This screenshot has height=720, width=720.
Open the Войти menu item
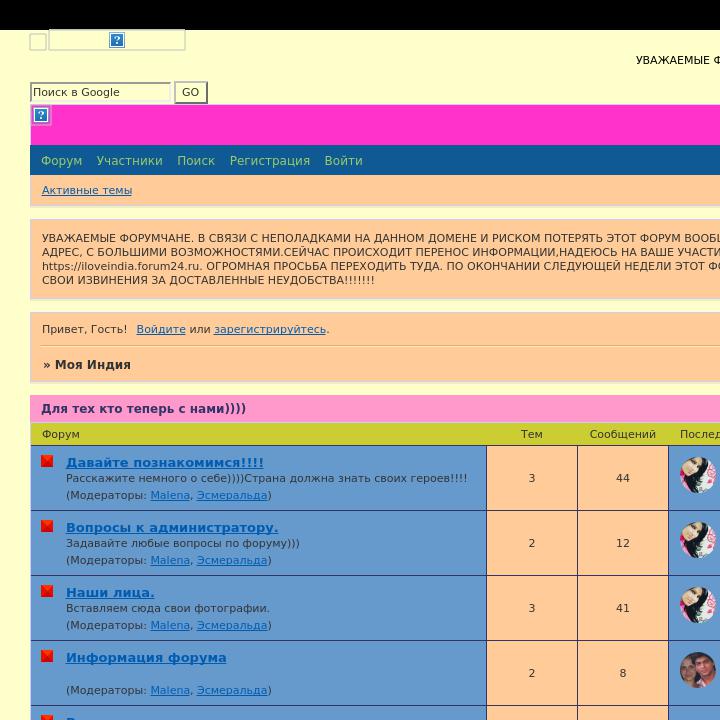coord(343,161)
